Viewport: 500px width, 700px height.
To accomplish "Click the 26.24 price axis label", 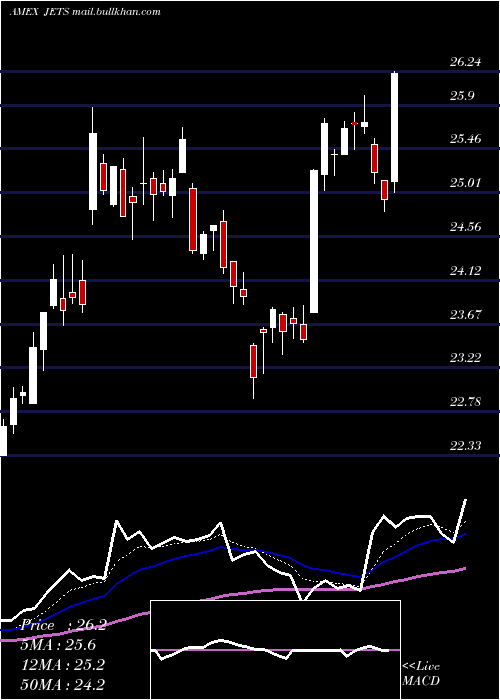I will 465,62.
